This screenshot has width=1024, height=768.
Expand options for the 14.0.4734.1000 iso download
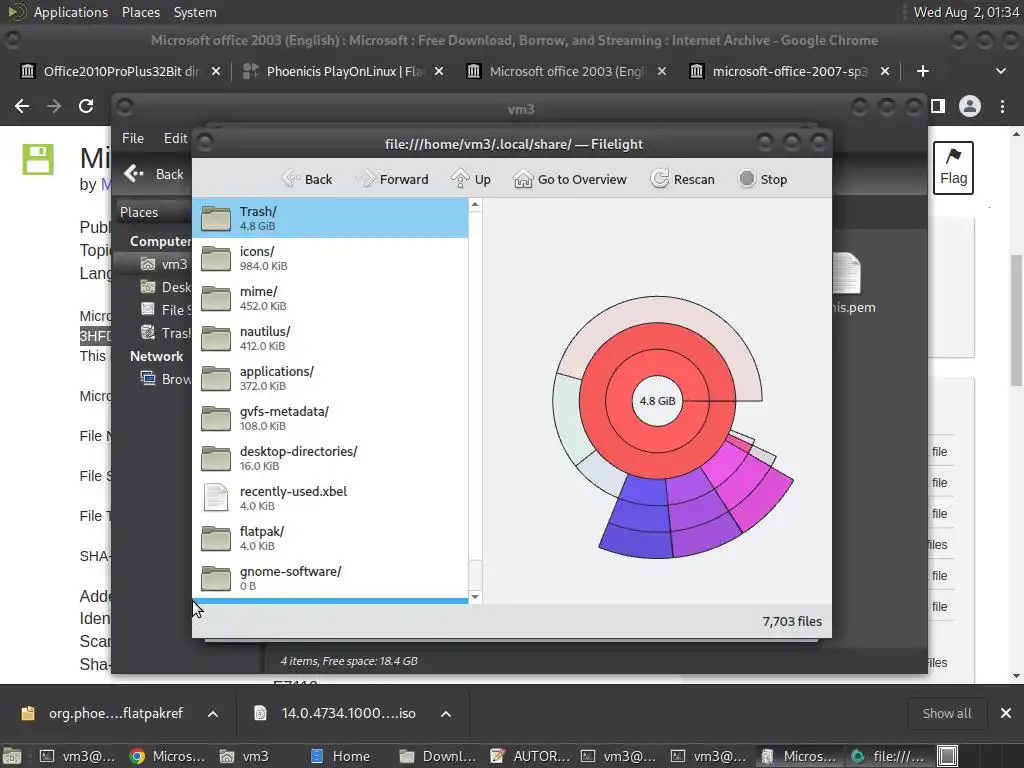pyautogui.click(x=446, y=714)
